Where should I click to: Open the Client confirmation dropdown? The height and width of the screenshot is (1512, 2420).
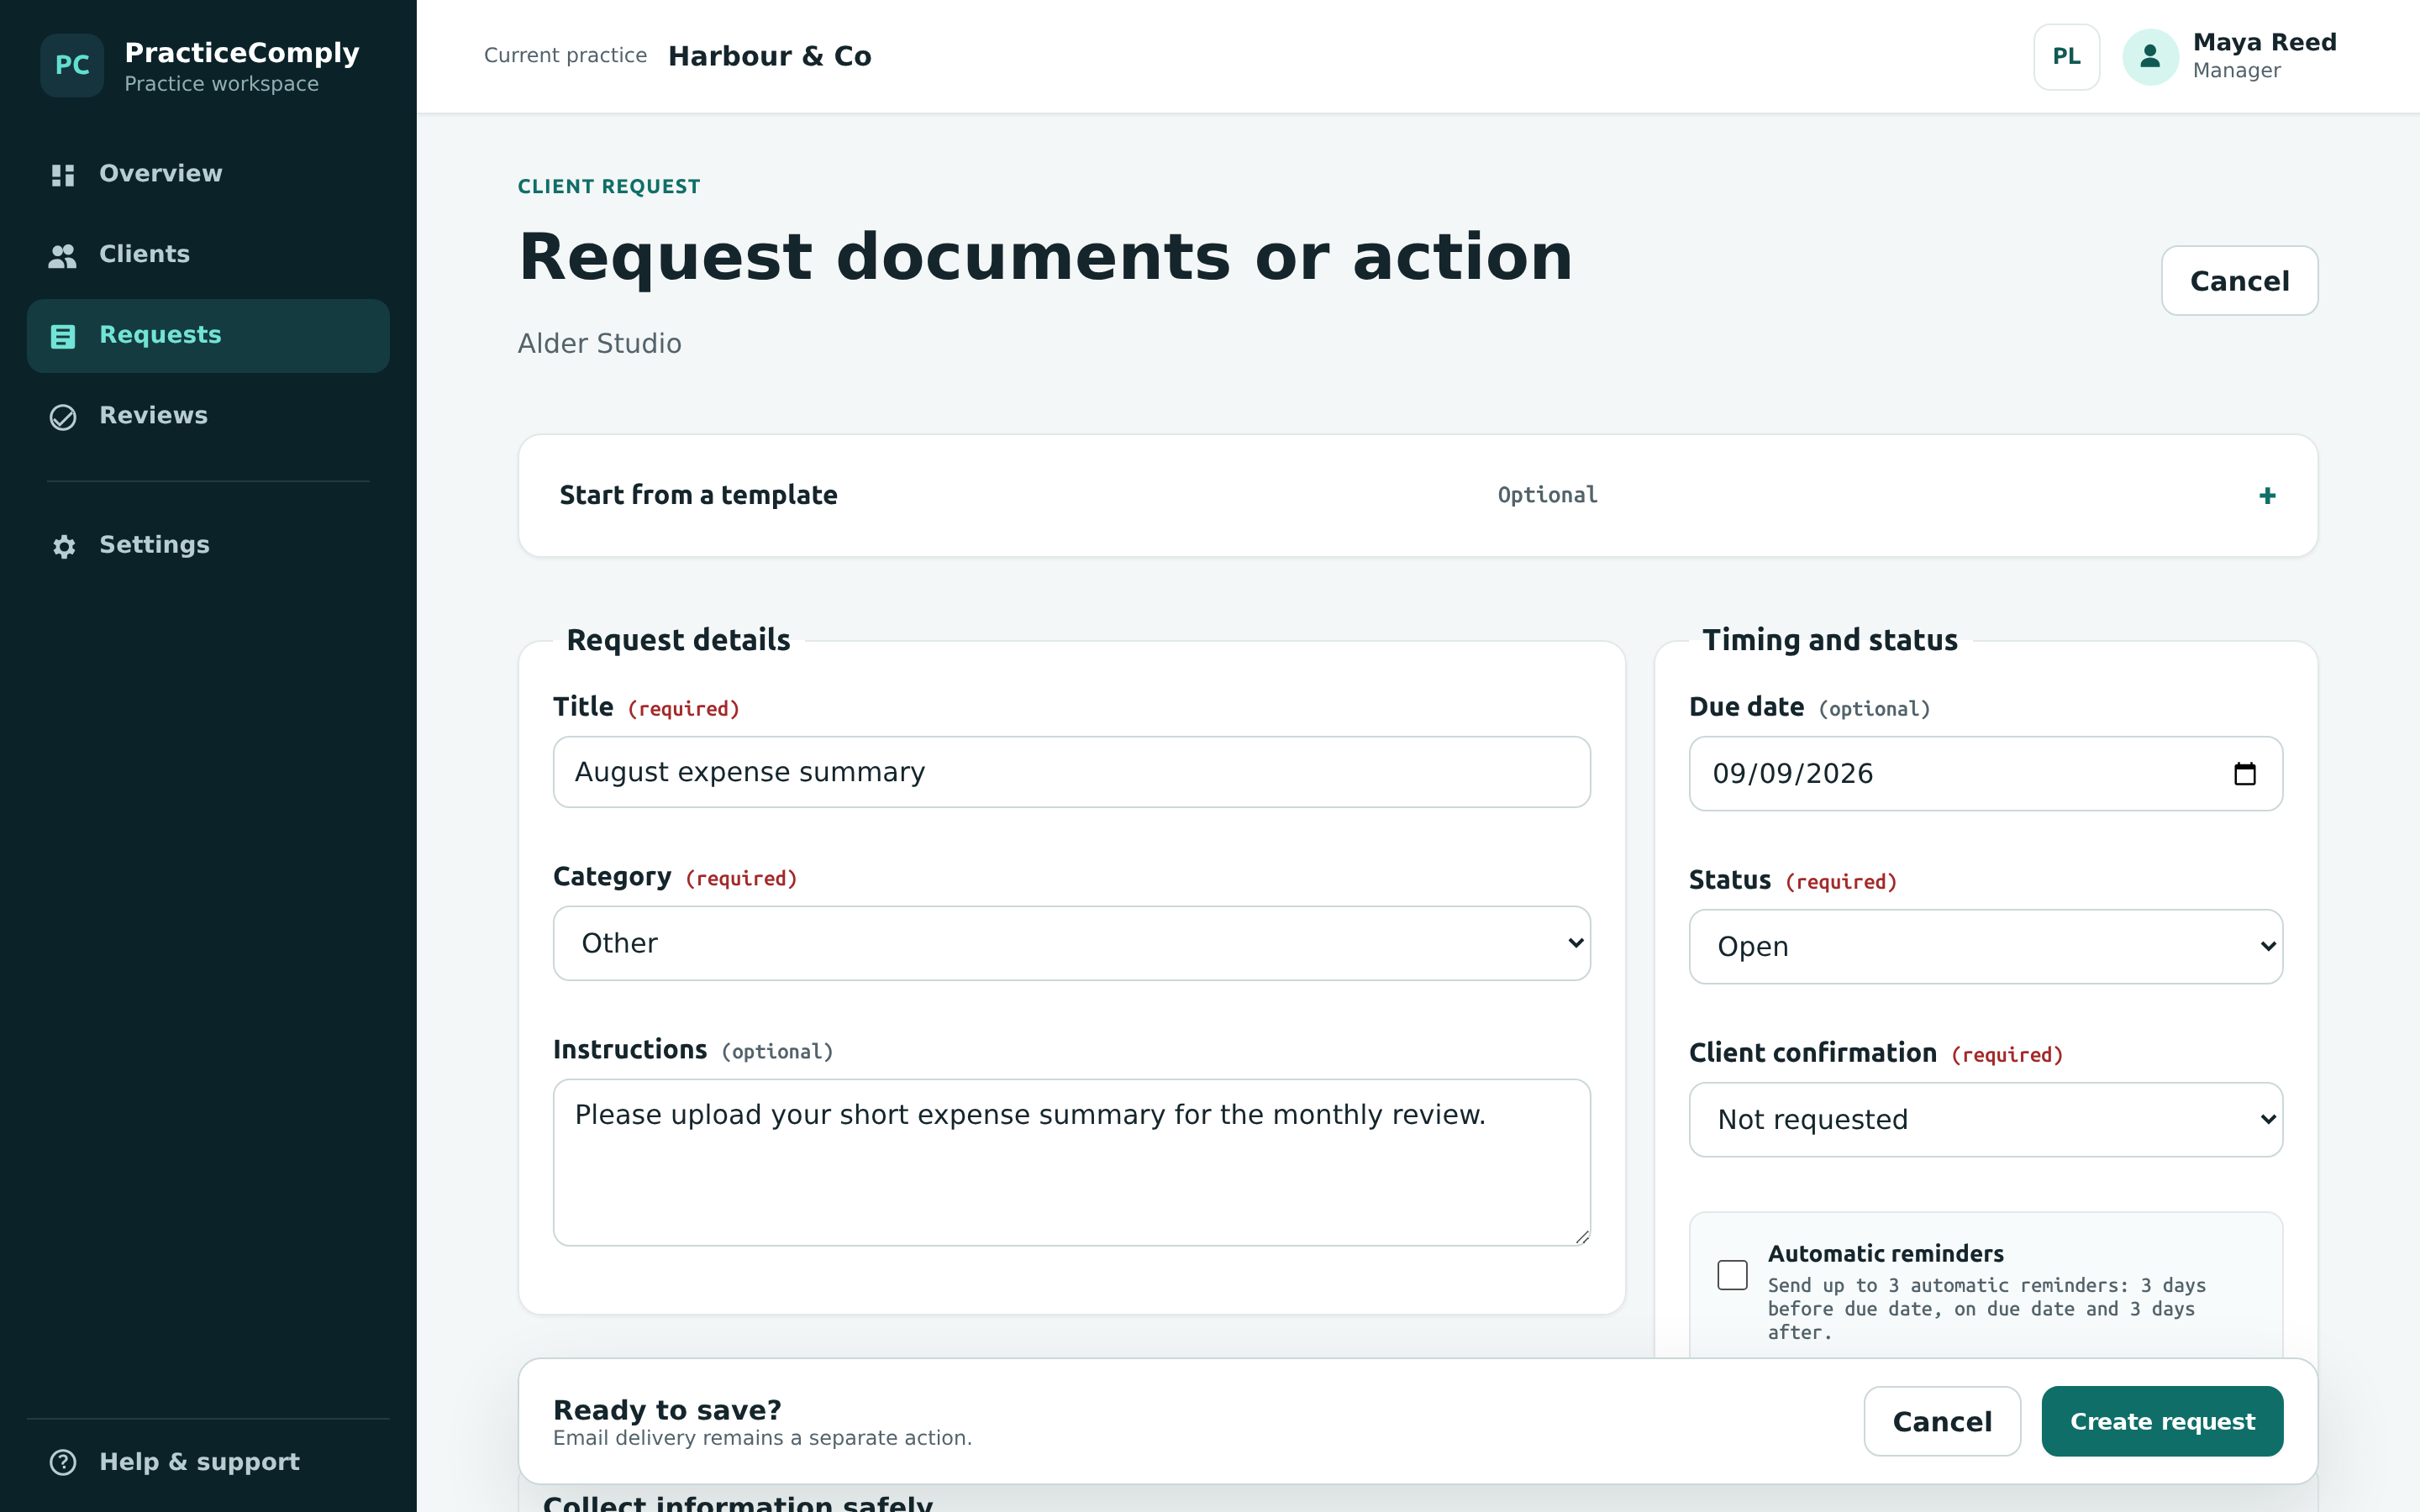(x=1985, y=1120)
